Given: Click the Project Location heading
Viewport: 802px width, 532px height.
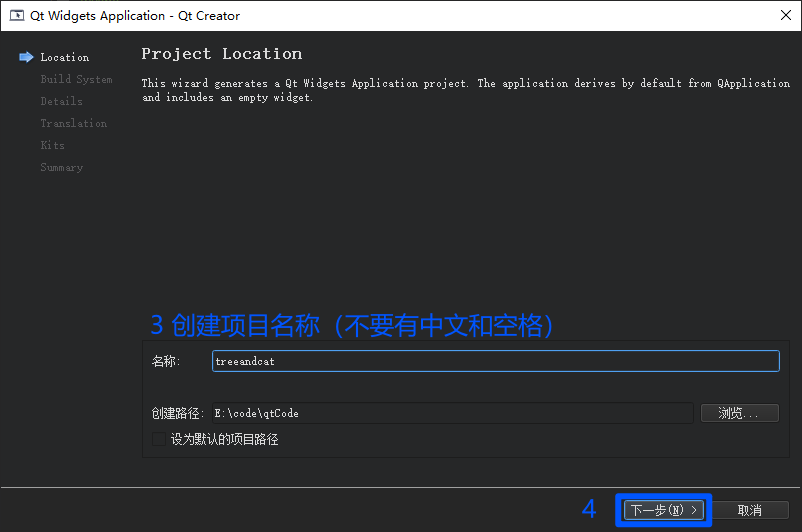Looking at the screenshot, I should coord(221,54).
